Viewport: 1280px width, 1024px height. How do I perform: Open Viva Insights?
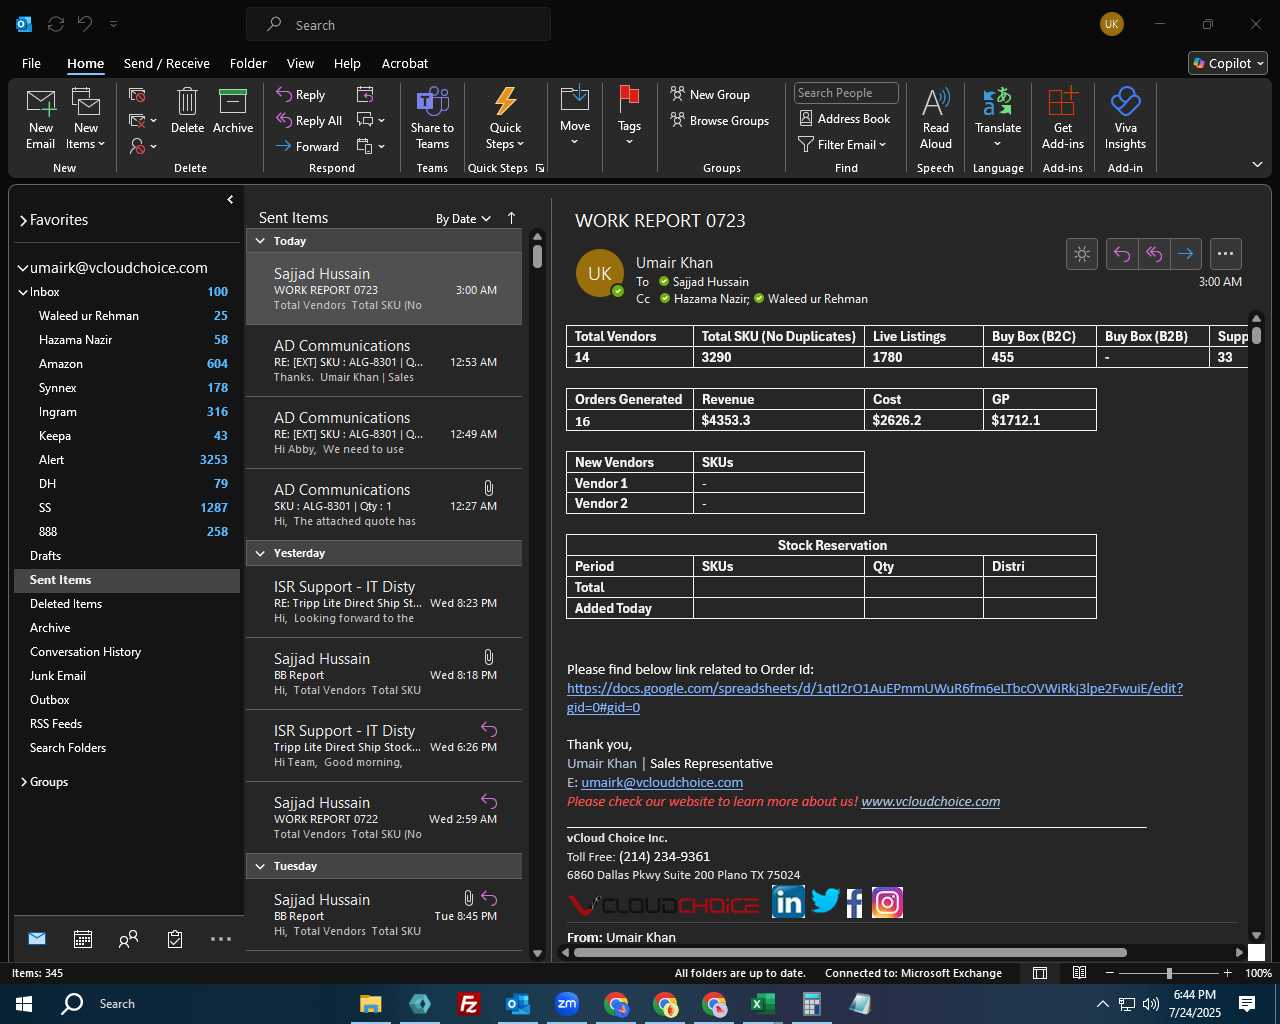click(x=1125, y=118)
